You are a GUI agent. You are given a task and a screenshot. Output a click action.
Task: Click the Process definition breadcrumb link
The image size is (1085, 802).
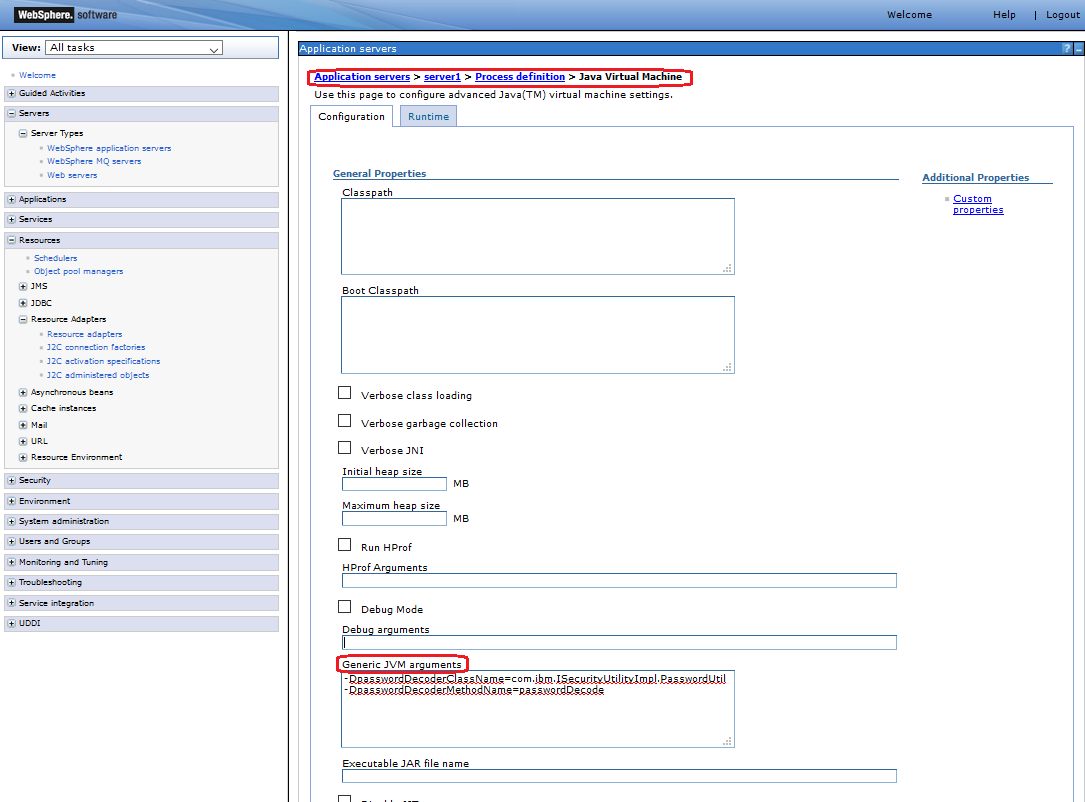(520, 77)
